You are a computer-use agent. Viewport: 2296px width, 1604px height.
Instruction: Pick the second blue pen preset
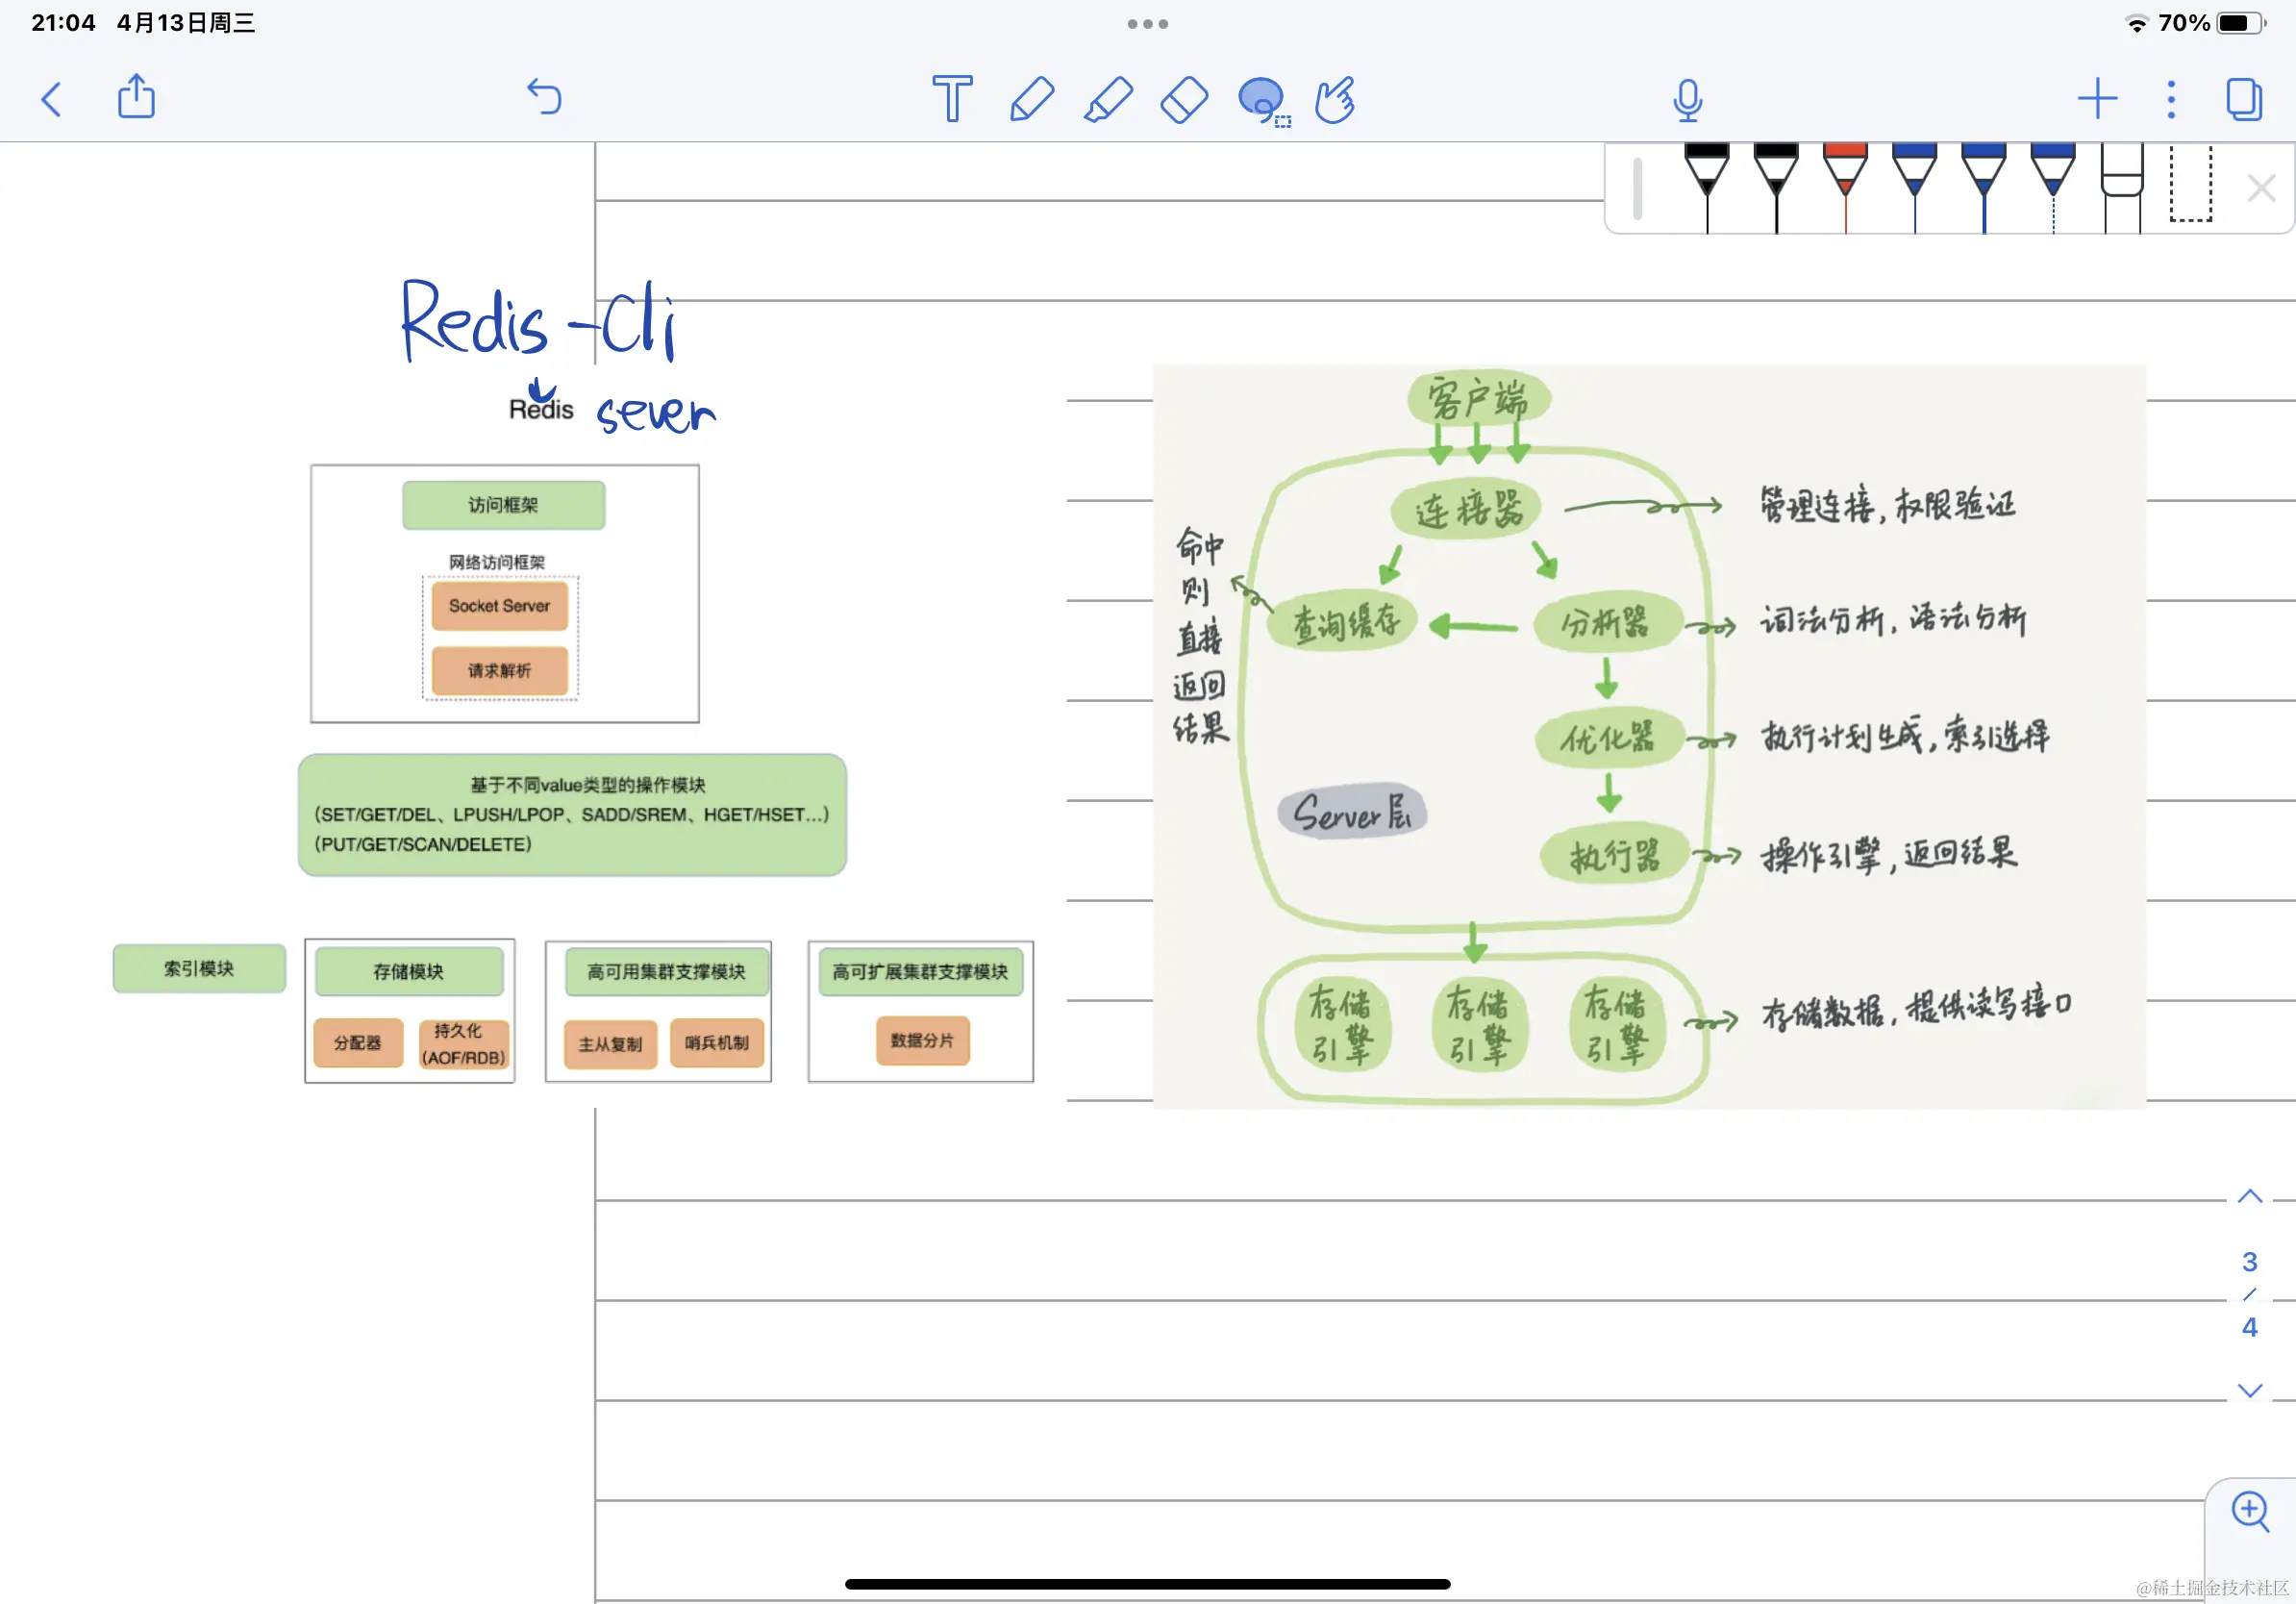[1984, 187]
